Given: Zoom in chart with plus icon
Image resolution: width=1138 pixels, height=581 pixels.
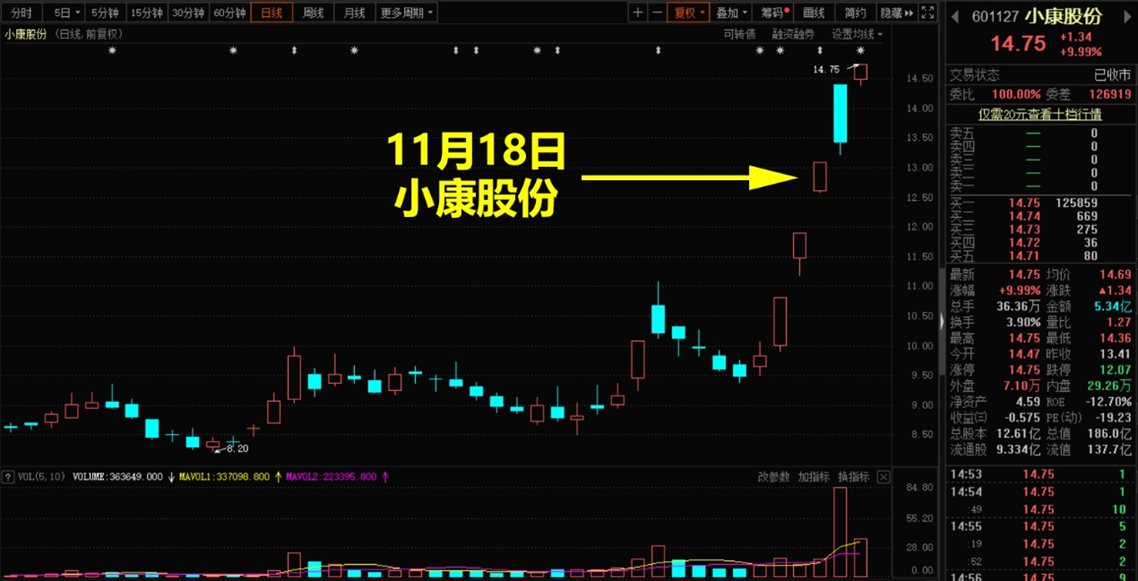Looking at the screenshot, I should pyautogui.click(x=637, y=12).
